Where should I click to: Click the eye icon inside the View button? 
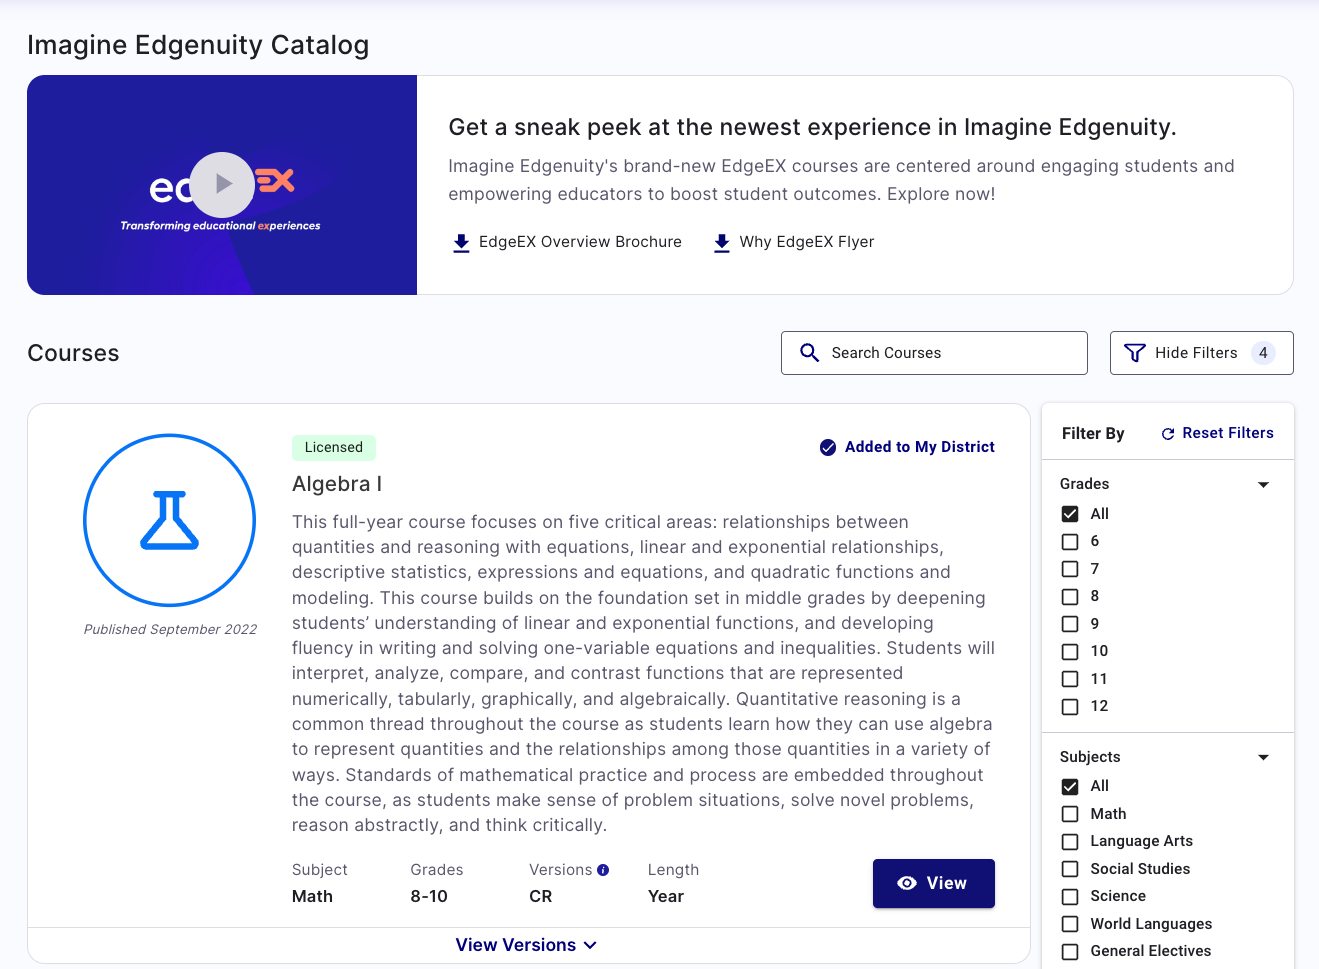click(x=907, y=883)
